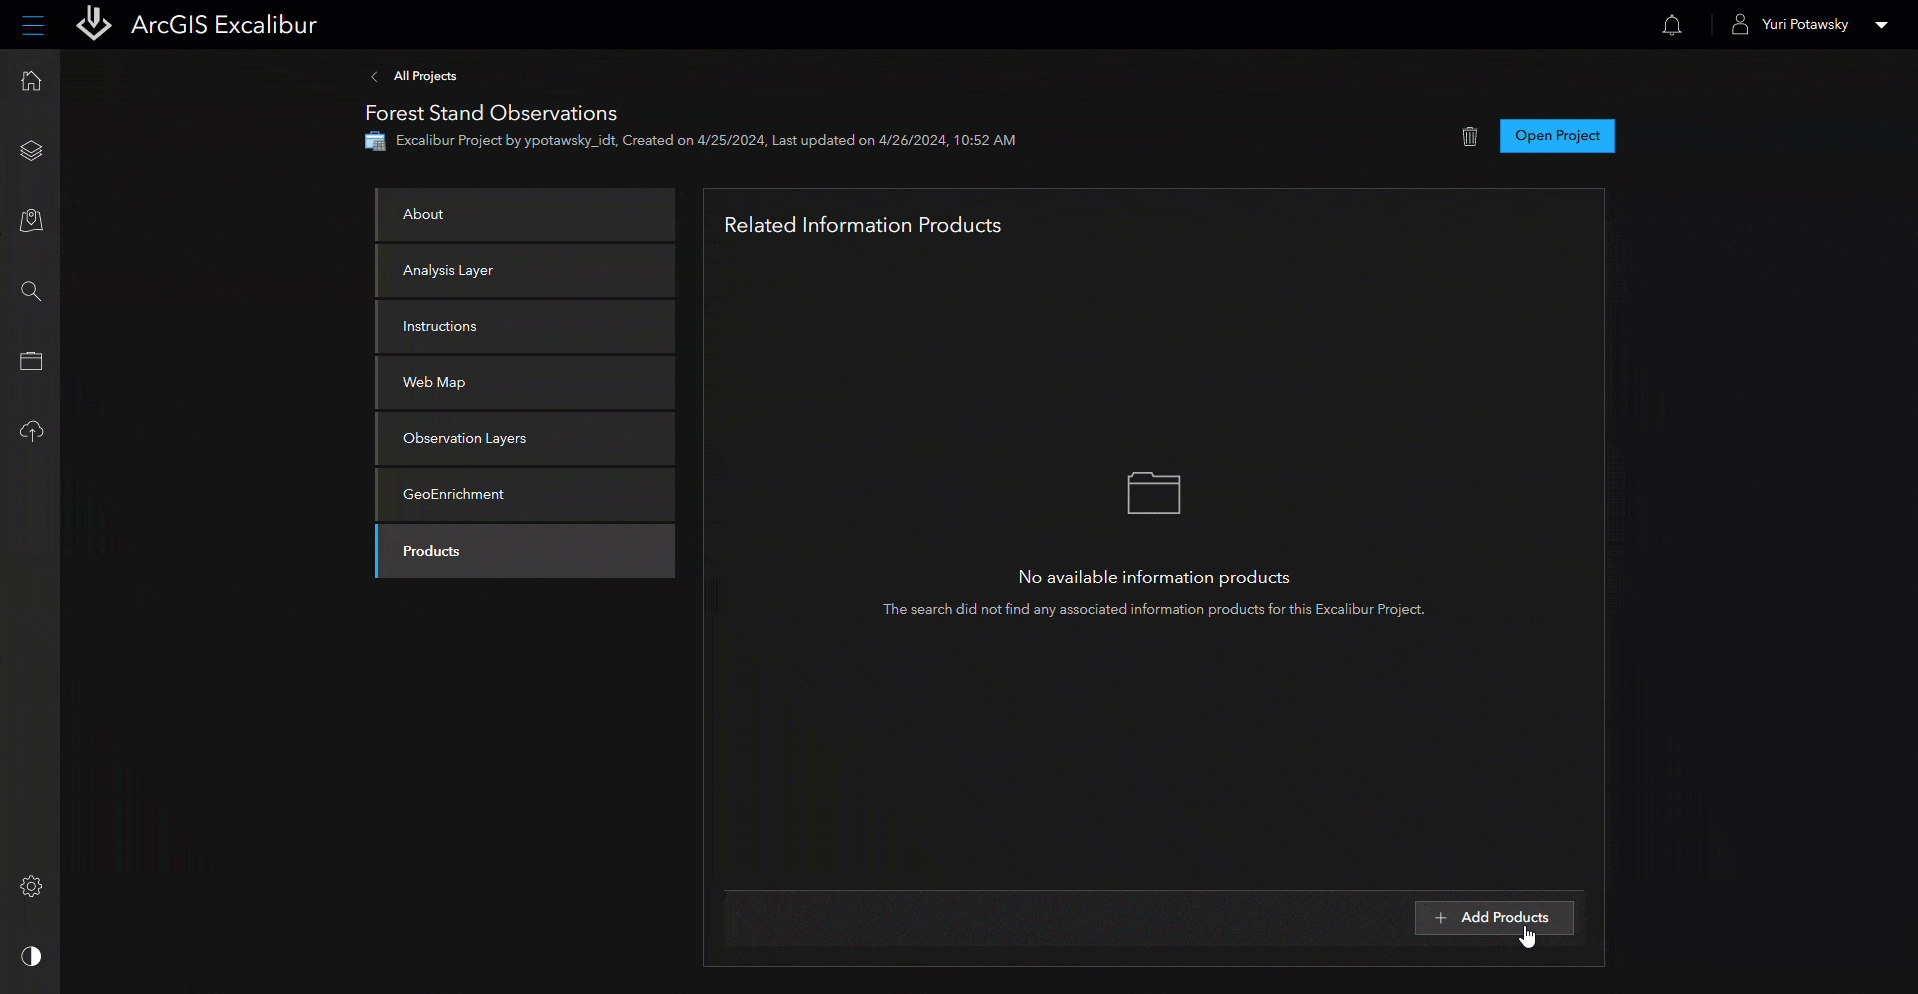Select the Analysis Layer tab
Image resolution: width=1918 pixels, height=994 pixels.
point(525,270)
